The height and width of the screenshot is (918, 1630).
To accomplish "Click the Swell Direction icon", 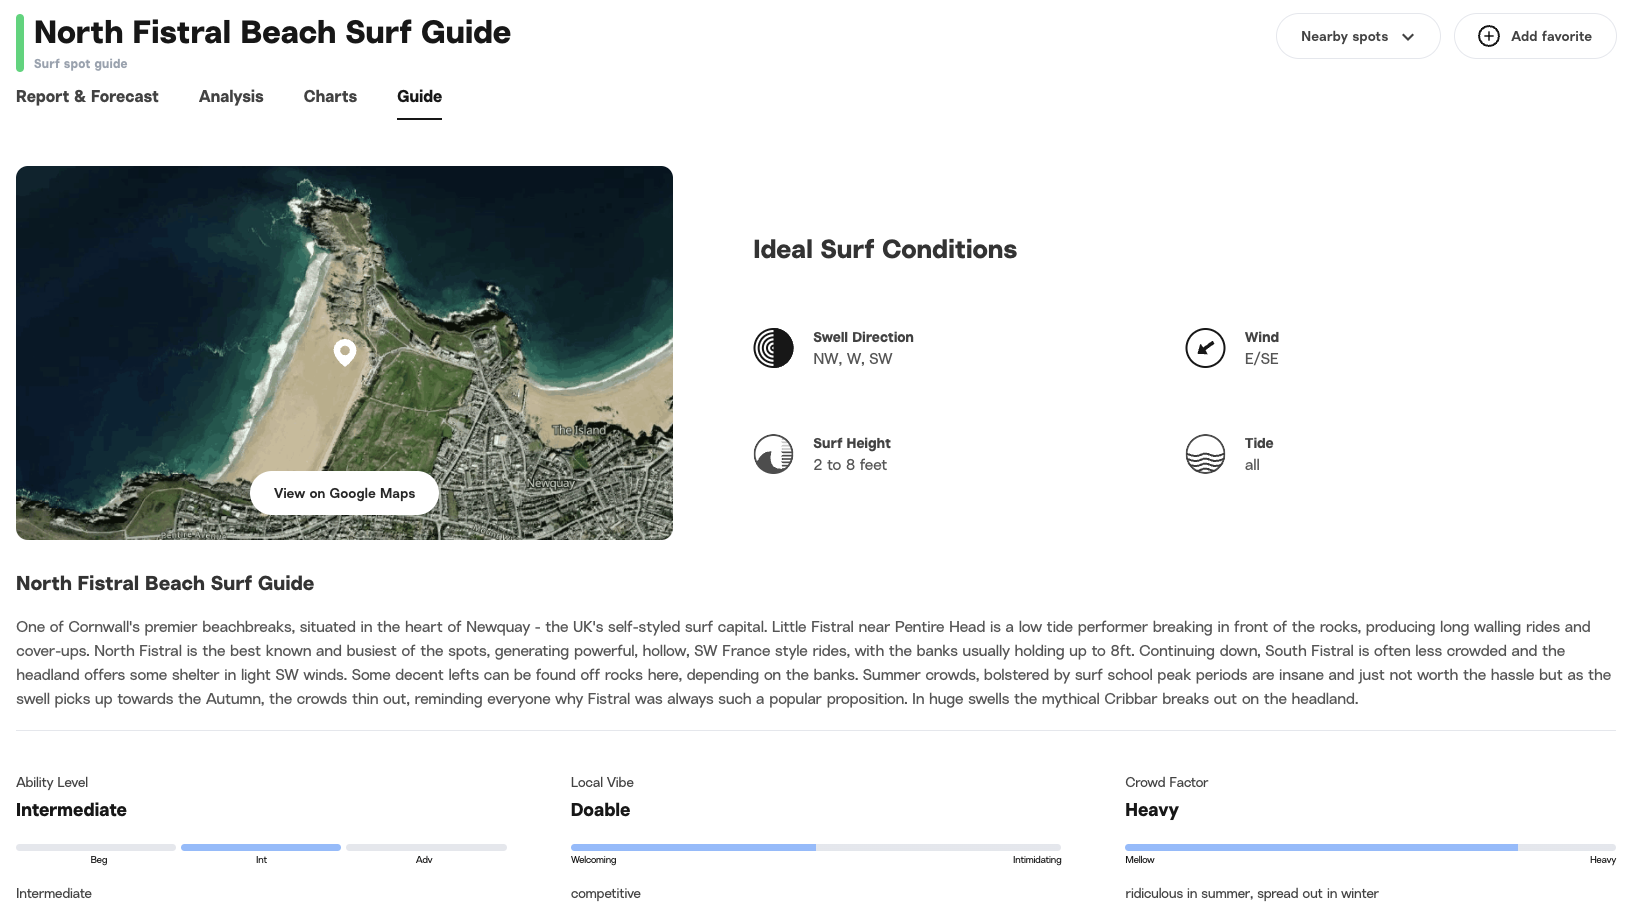I will [772, 348].
